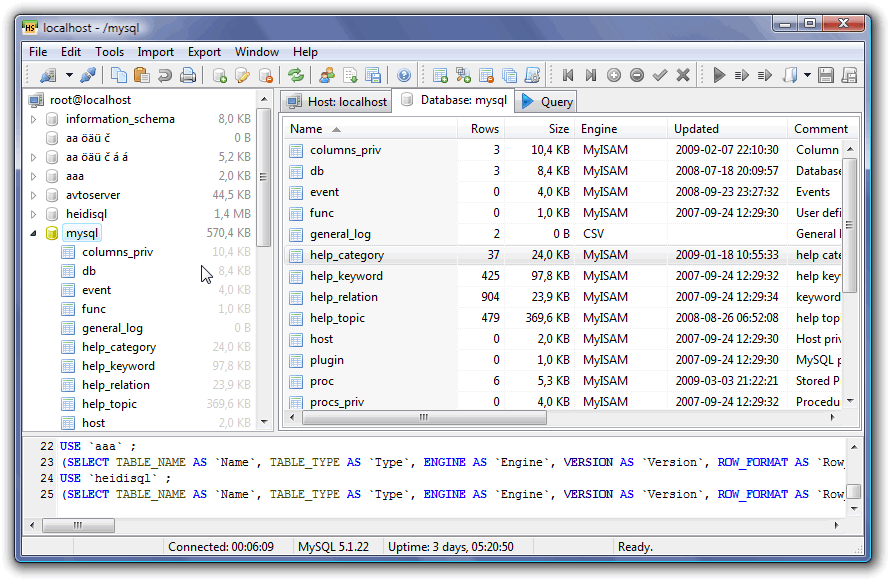Expand the information_schema database node
Image resolution: width=890 pixels, height=581 pixels.
pyautogui.click(x=33, y=119)
